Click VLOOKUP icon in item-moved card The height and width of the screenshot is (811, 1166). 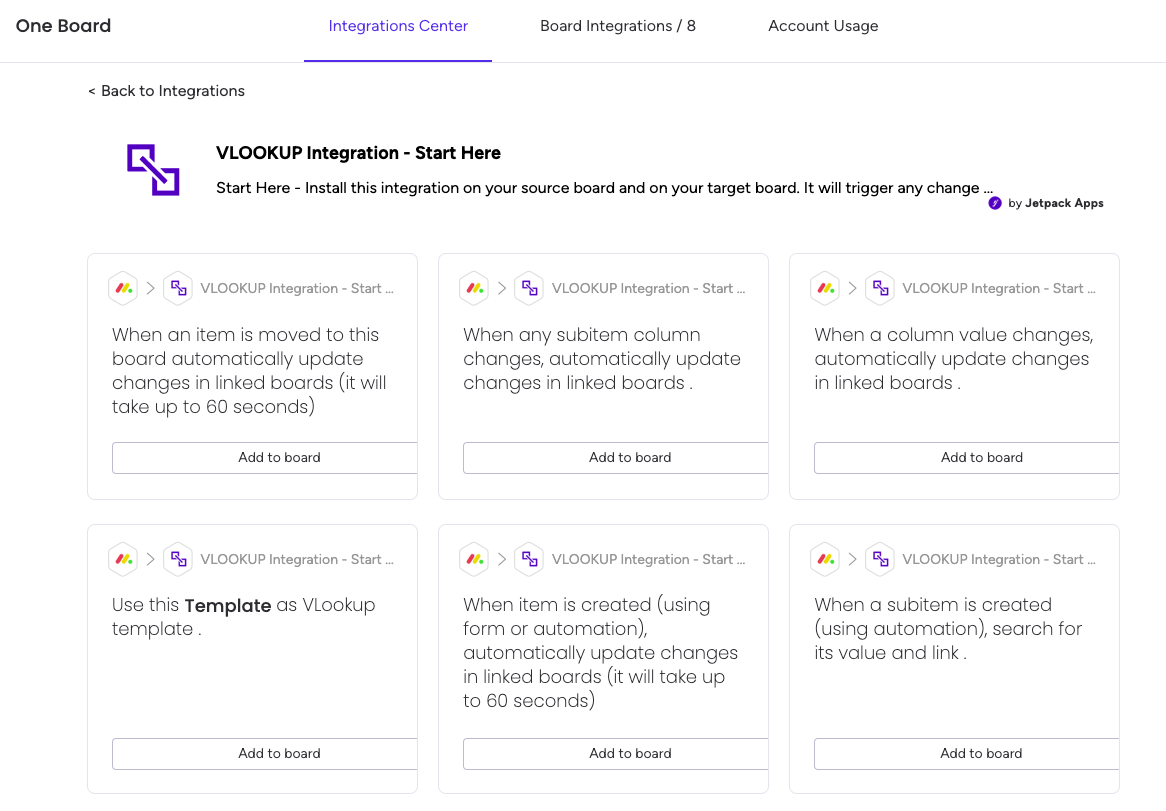click(178, 288)
